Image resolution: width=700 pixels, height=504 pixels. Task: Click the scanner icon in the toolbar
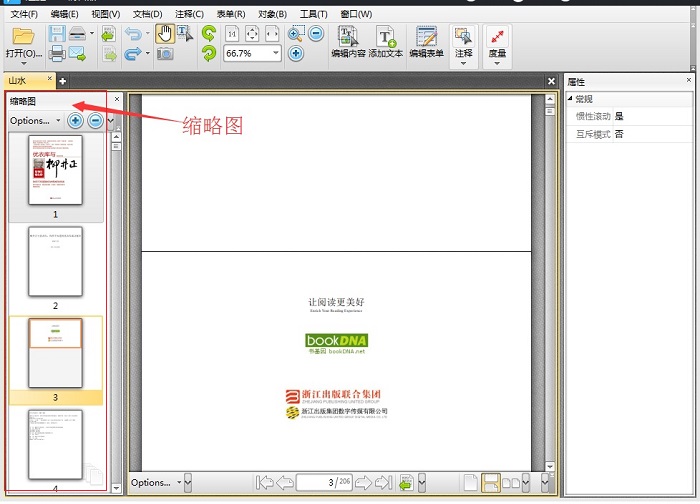[x=77, y=33]
